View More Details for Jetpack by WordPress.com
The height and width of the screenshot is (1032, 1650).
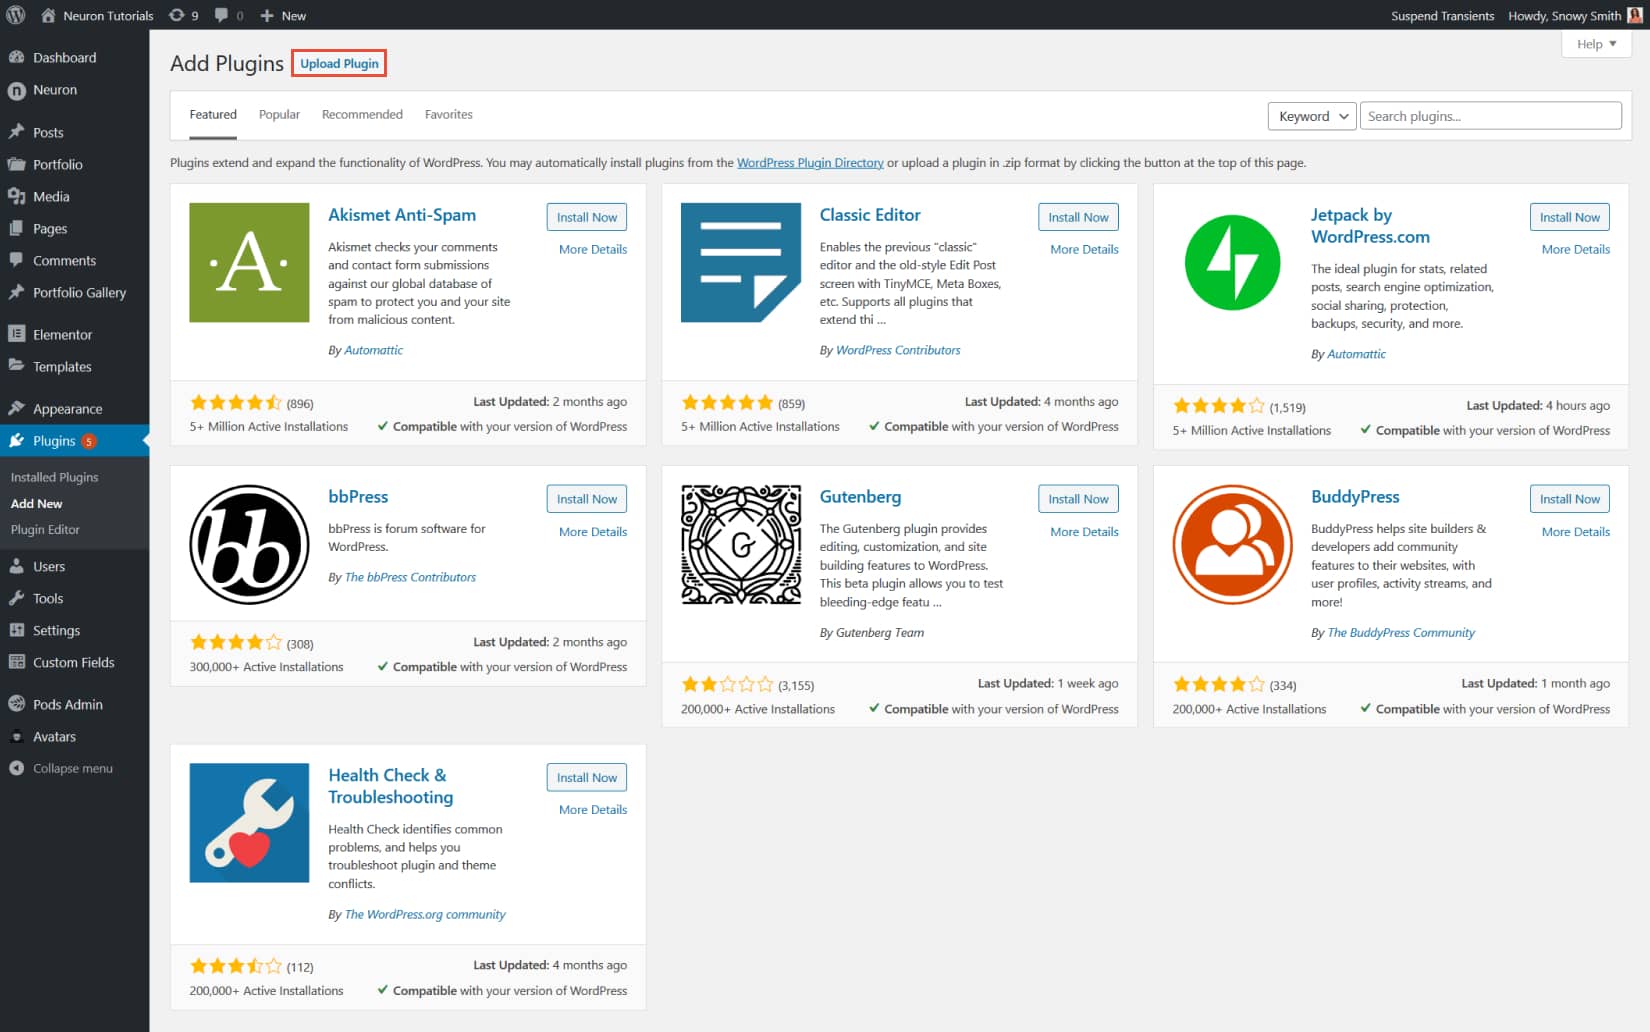(1574, 249)
